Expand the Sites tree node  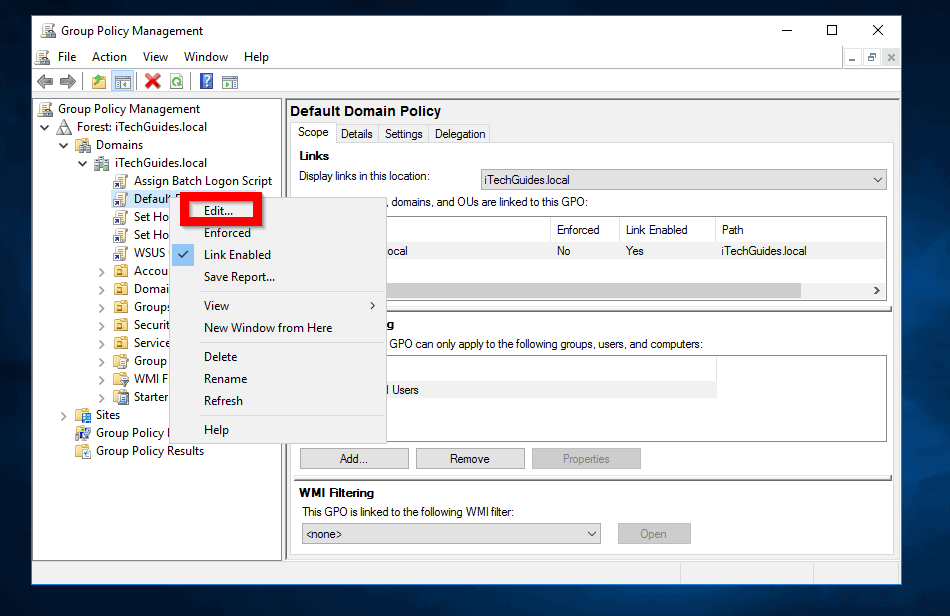coord(63,415)
